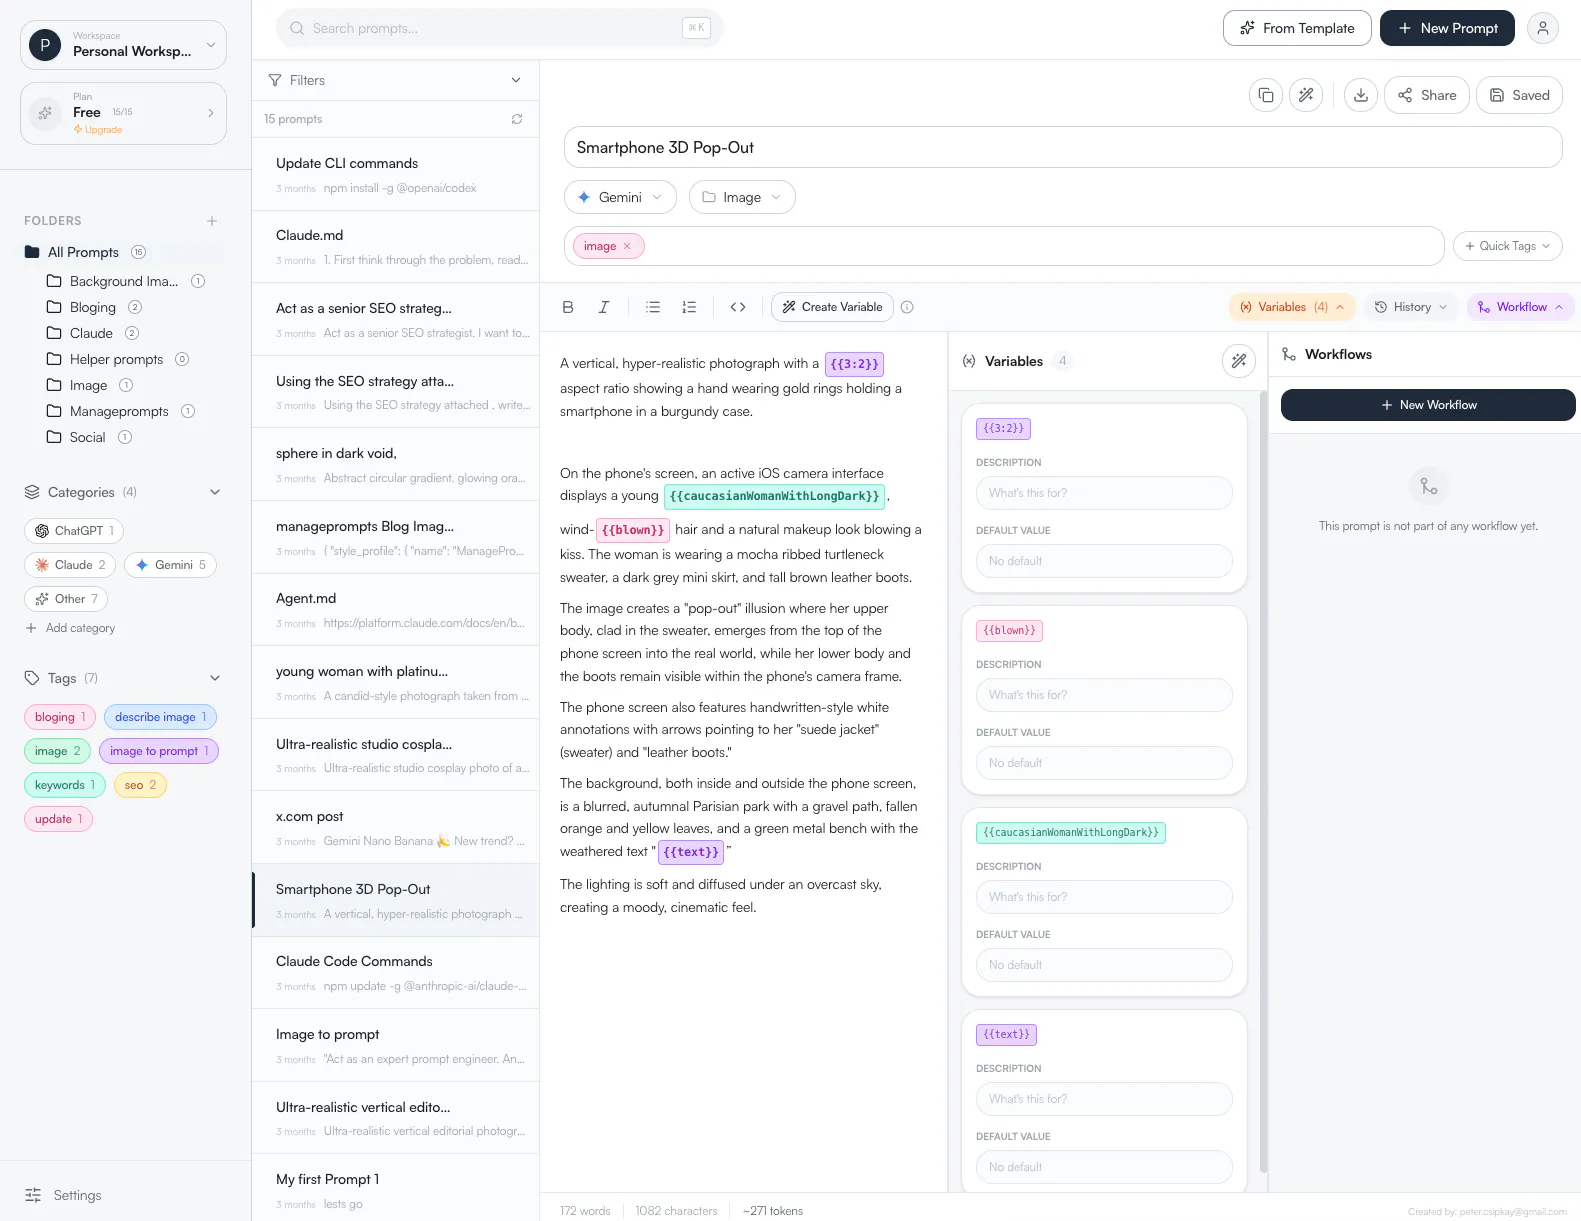Filter by the ChatGPT category
Screen dimensions: 1581x1221
coord(74,531)
